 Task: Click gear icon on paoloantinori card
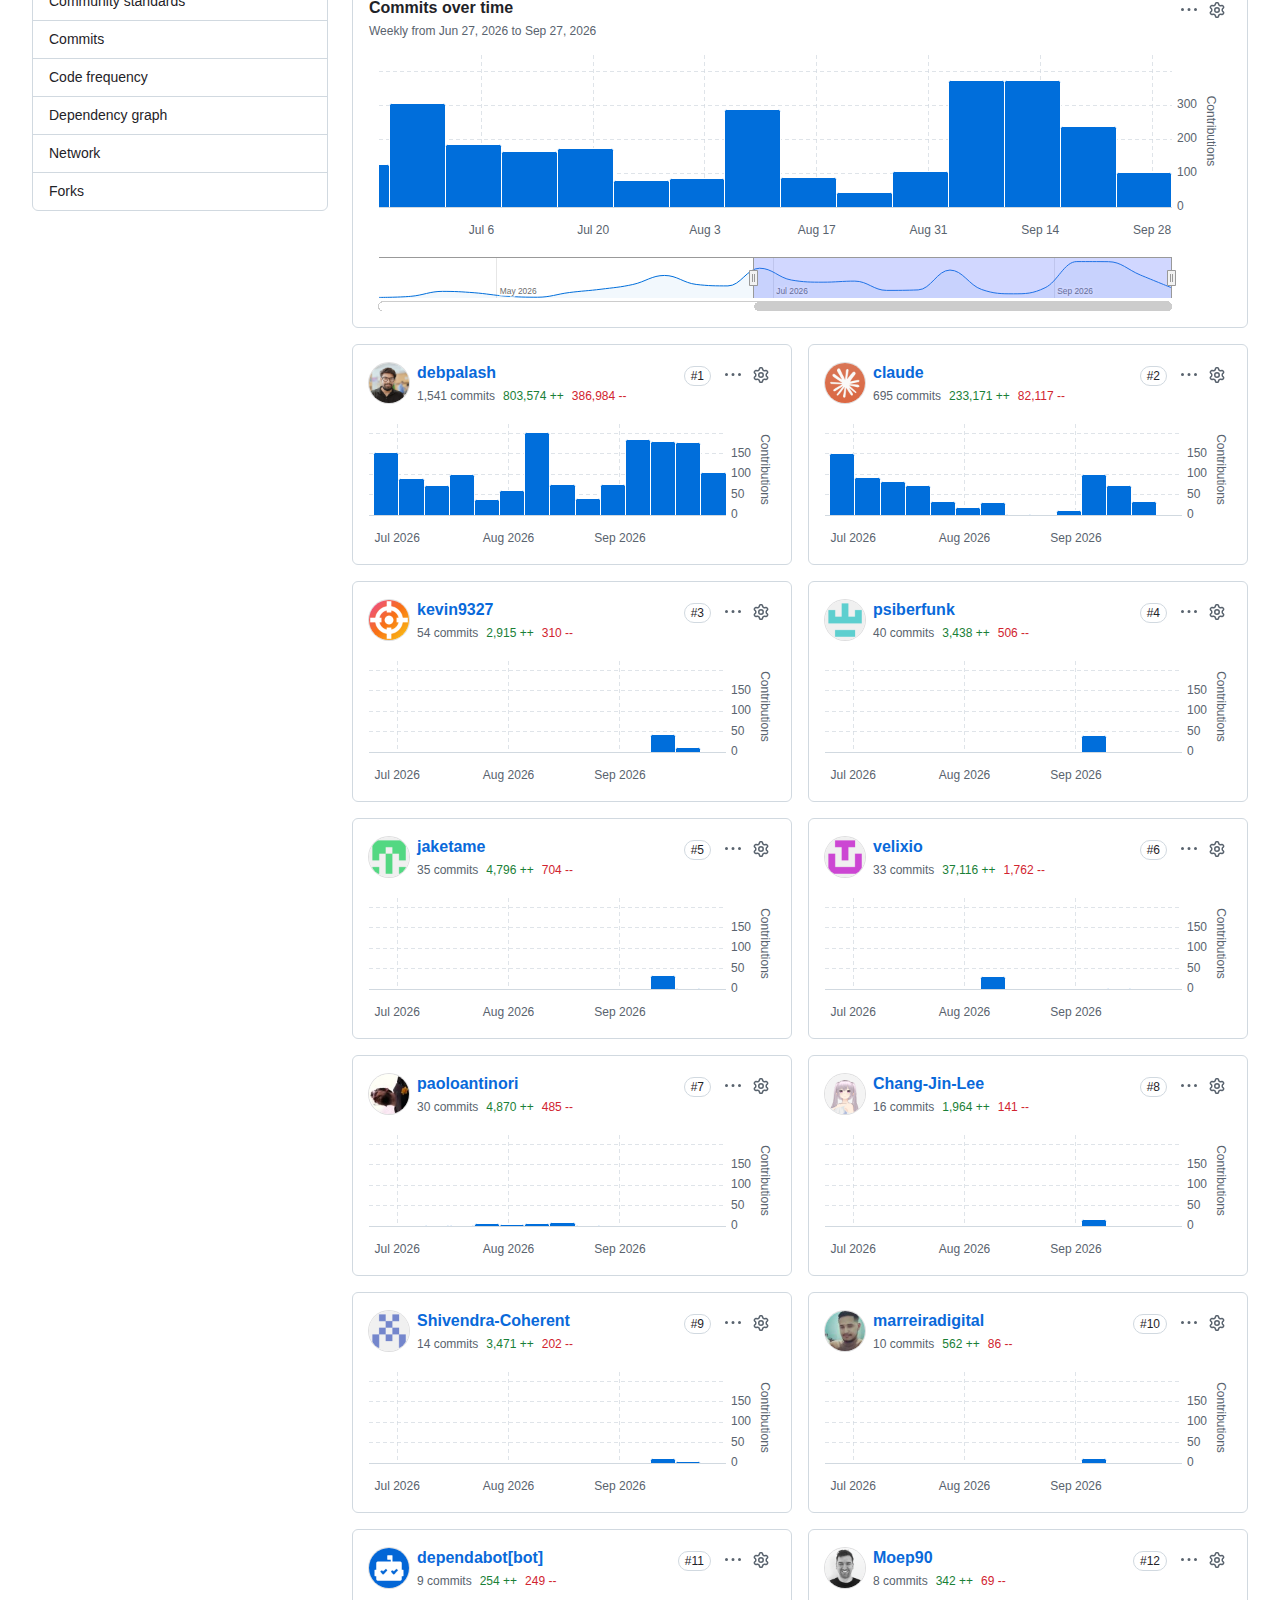pyautogui.click(x=761, y=1086)
